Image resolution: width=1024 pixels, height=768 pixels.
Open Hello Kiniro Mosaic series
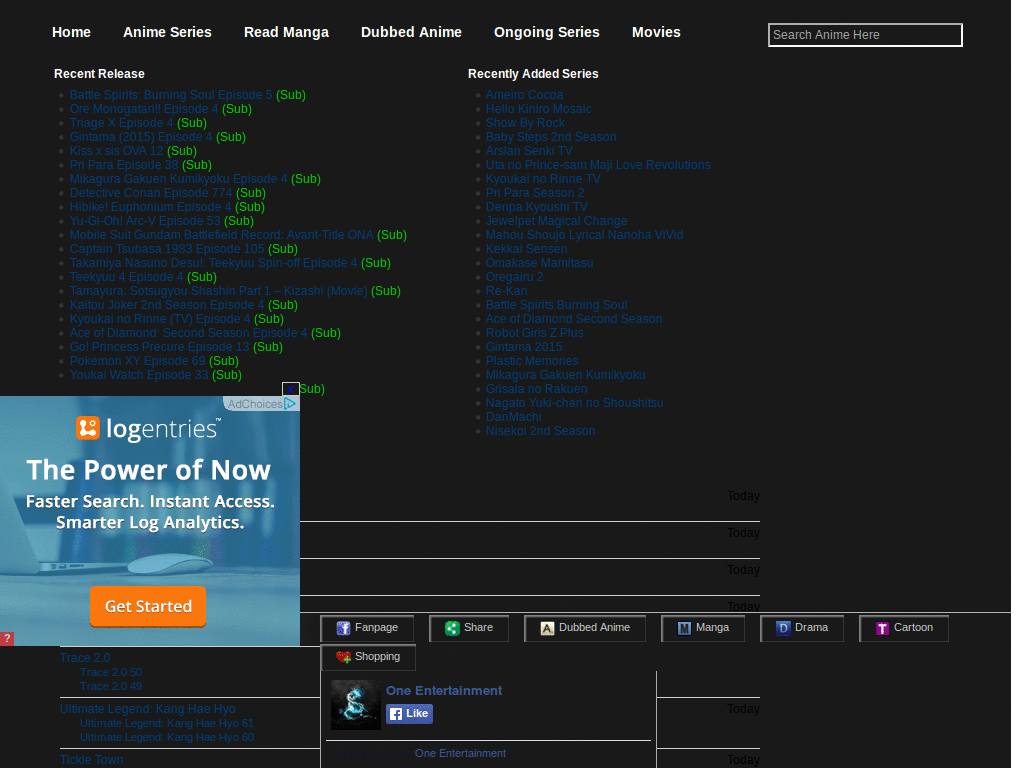pyautogui.click(x=539, y=109)
